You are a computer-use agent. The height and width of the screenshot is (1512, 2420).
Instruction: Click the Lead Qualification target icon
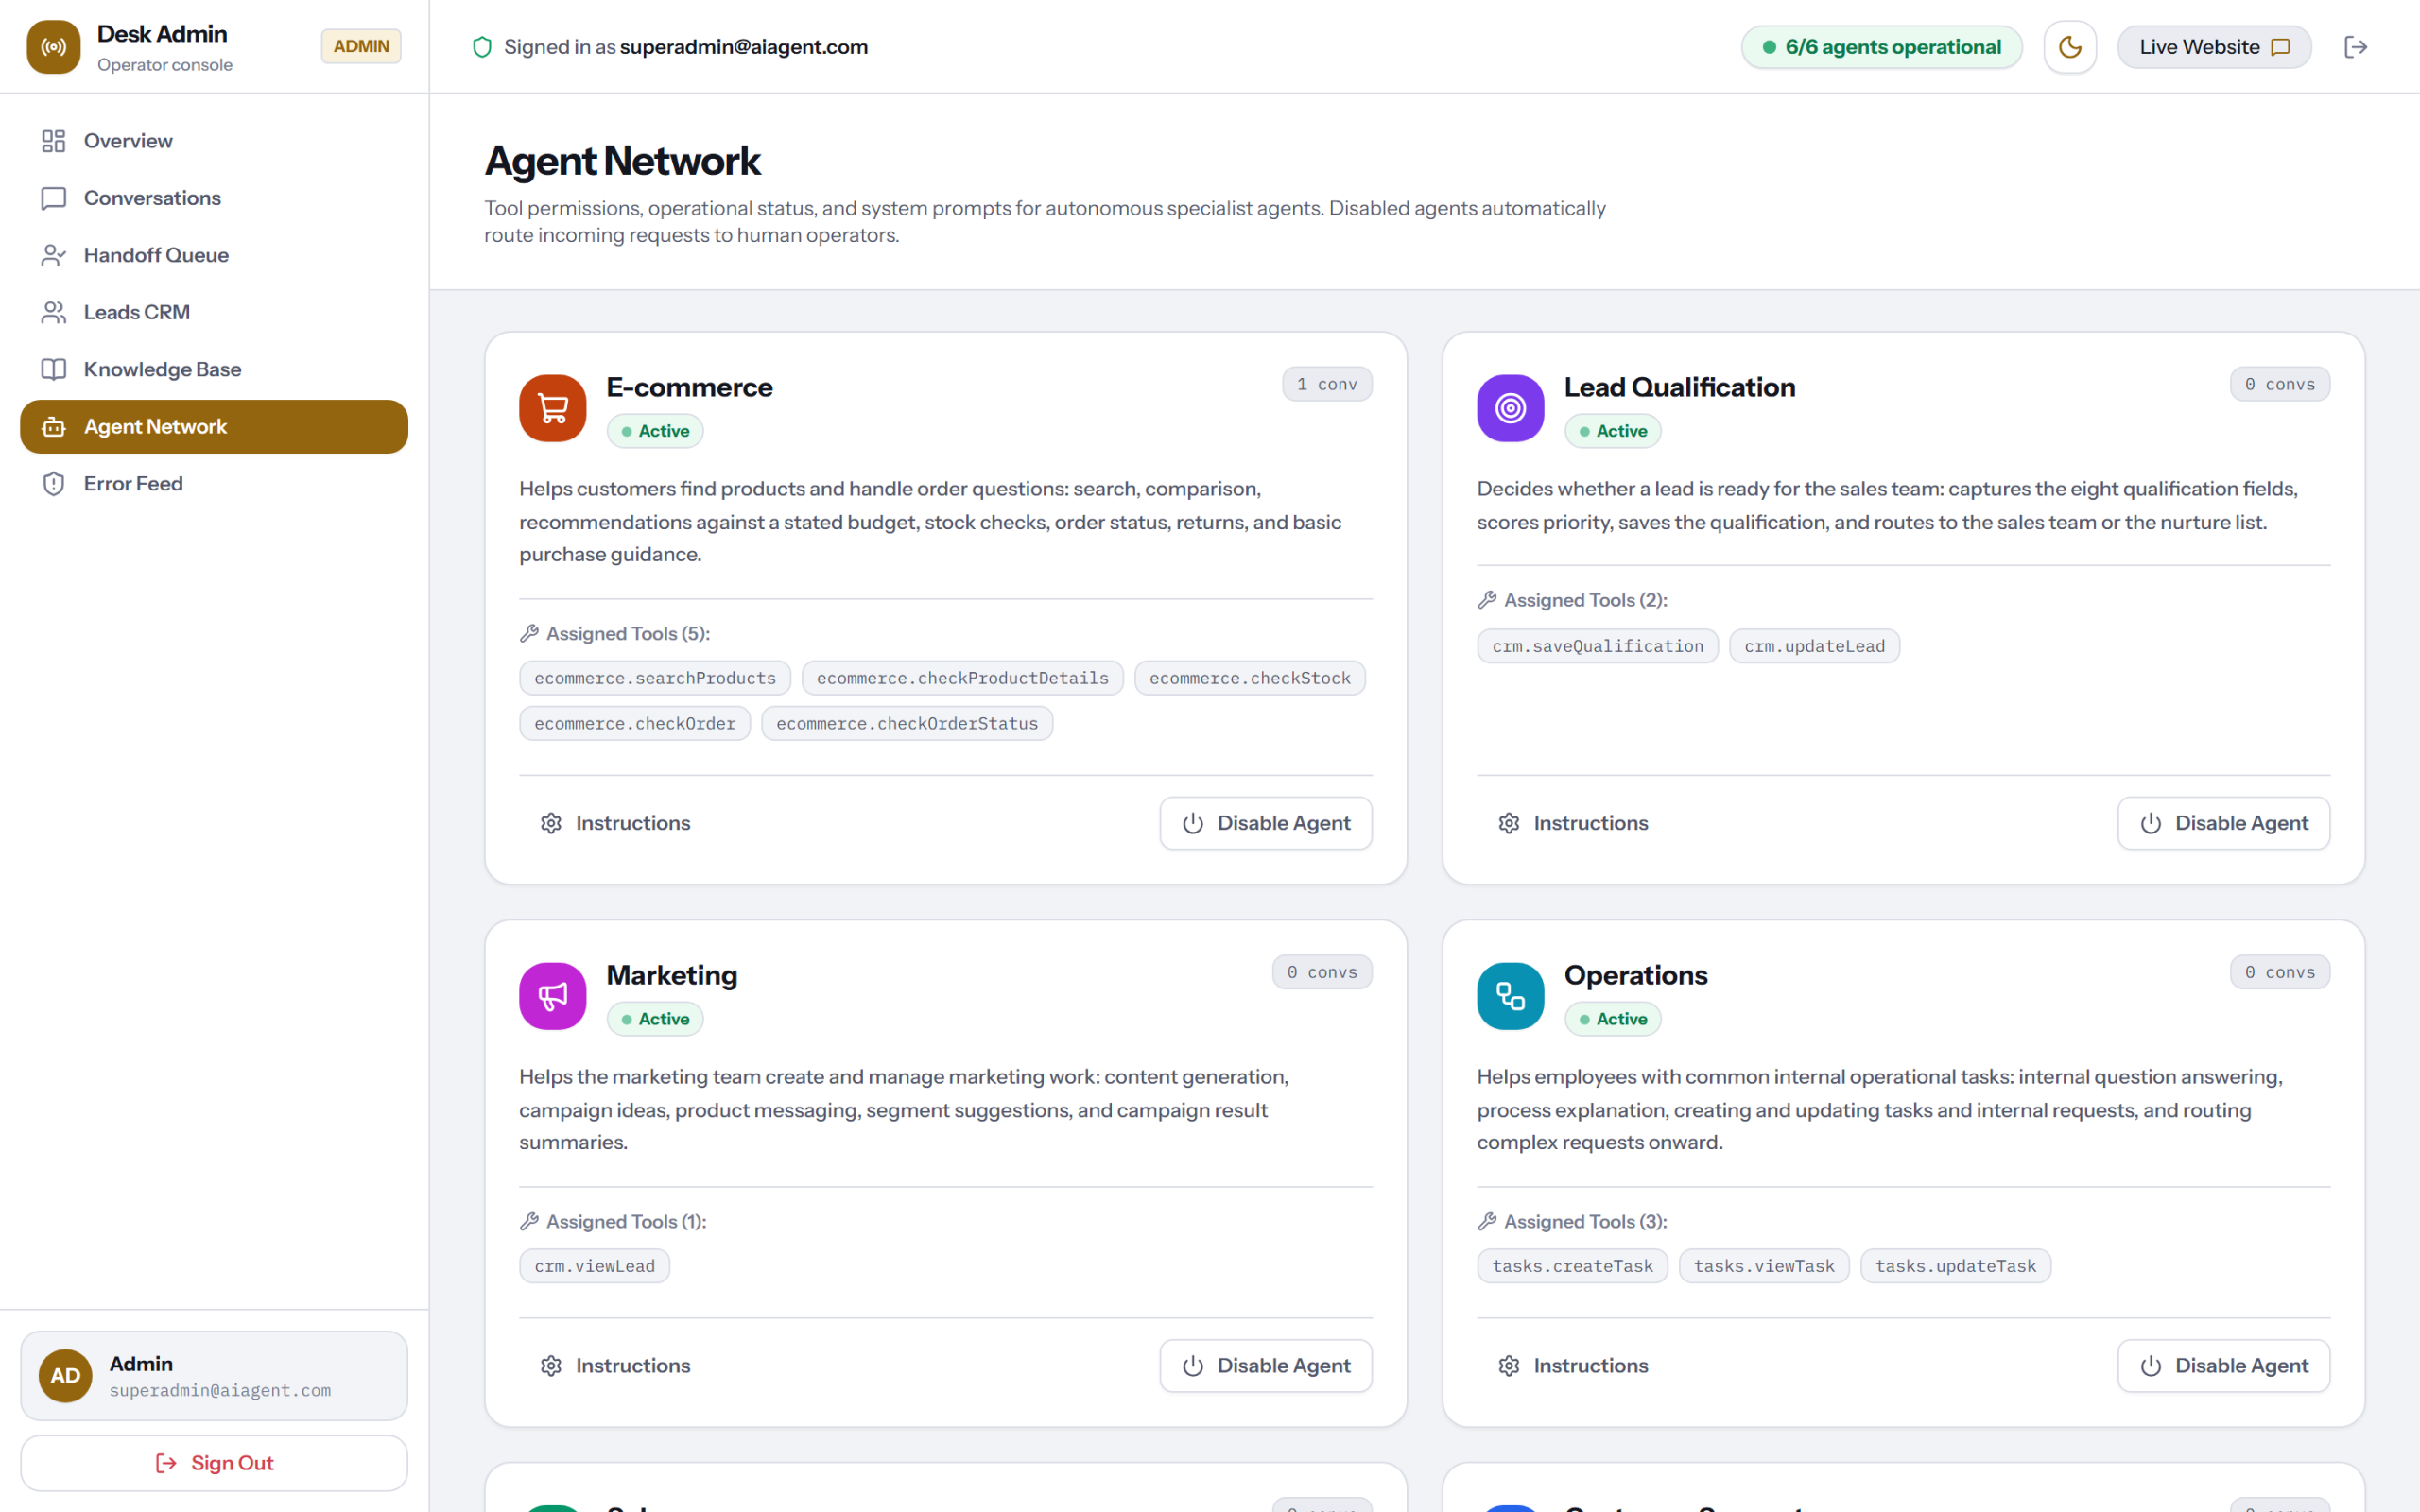click(x=1510, y=408)
